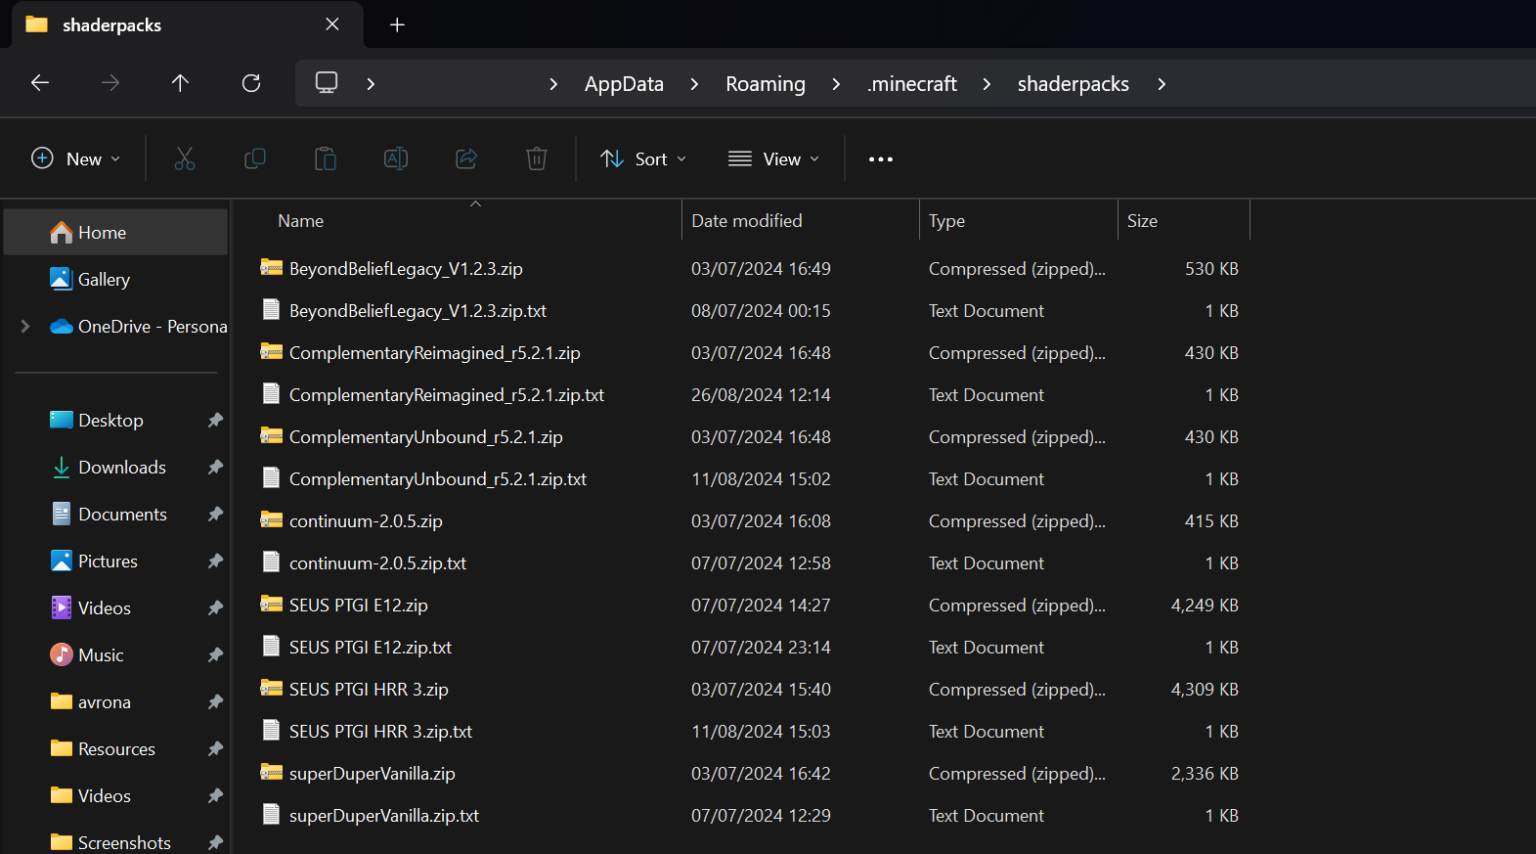The height and width of the screenshot is (854, 1536).
Task: Open the See more ellipsis menu
Action: click(880, 159)
